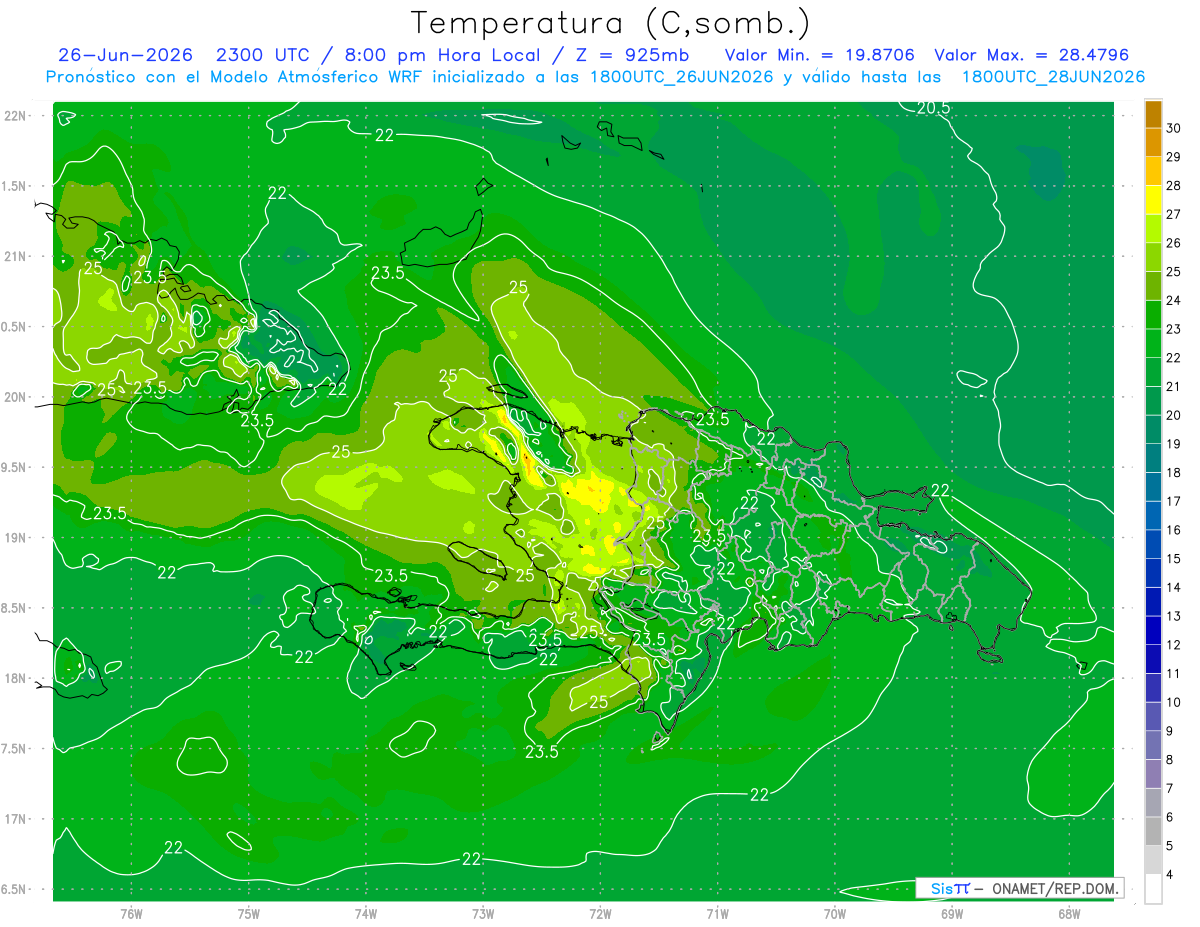Click the '68W' longitude axis label
The height and width of the screenshot is (927, 1200).
(1069, 913)
